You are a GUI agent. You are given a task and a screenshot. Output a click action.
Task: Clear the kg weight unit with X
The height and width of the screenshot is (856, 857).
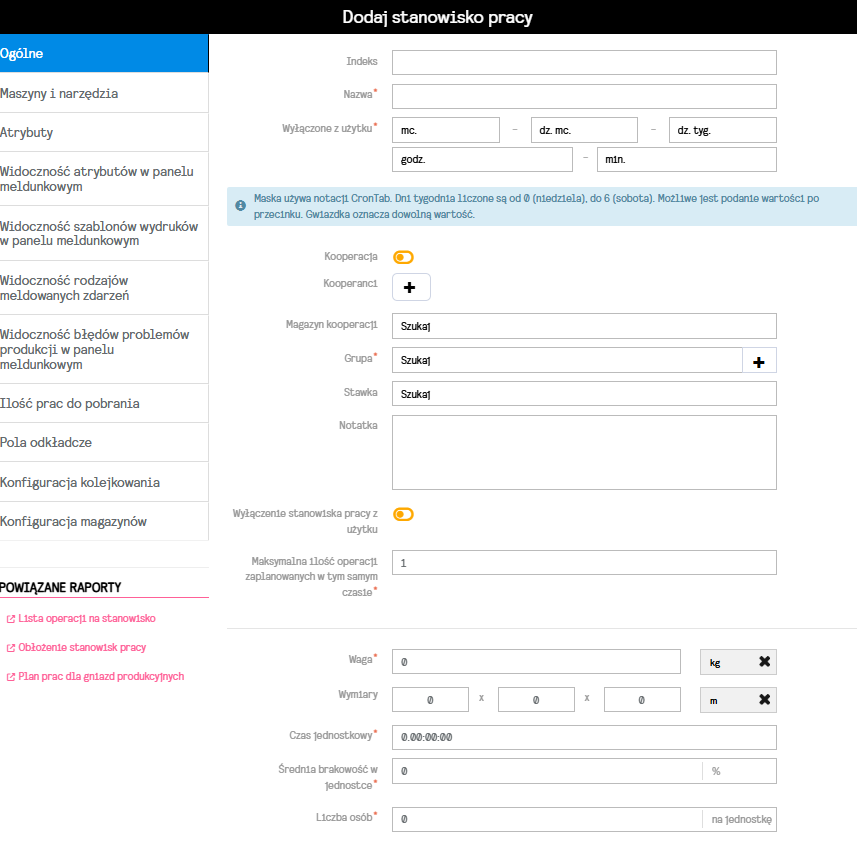coord(764,662)
